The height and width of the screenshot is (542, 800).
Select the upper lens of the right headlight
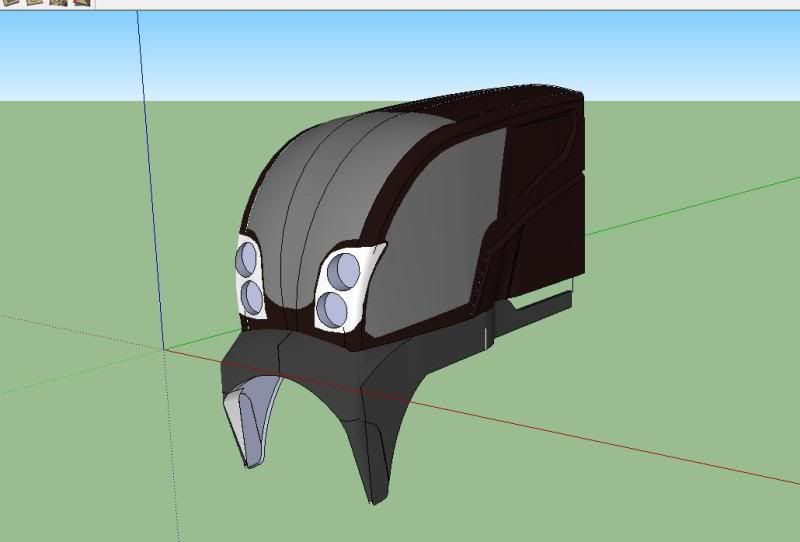coord(343,272)
